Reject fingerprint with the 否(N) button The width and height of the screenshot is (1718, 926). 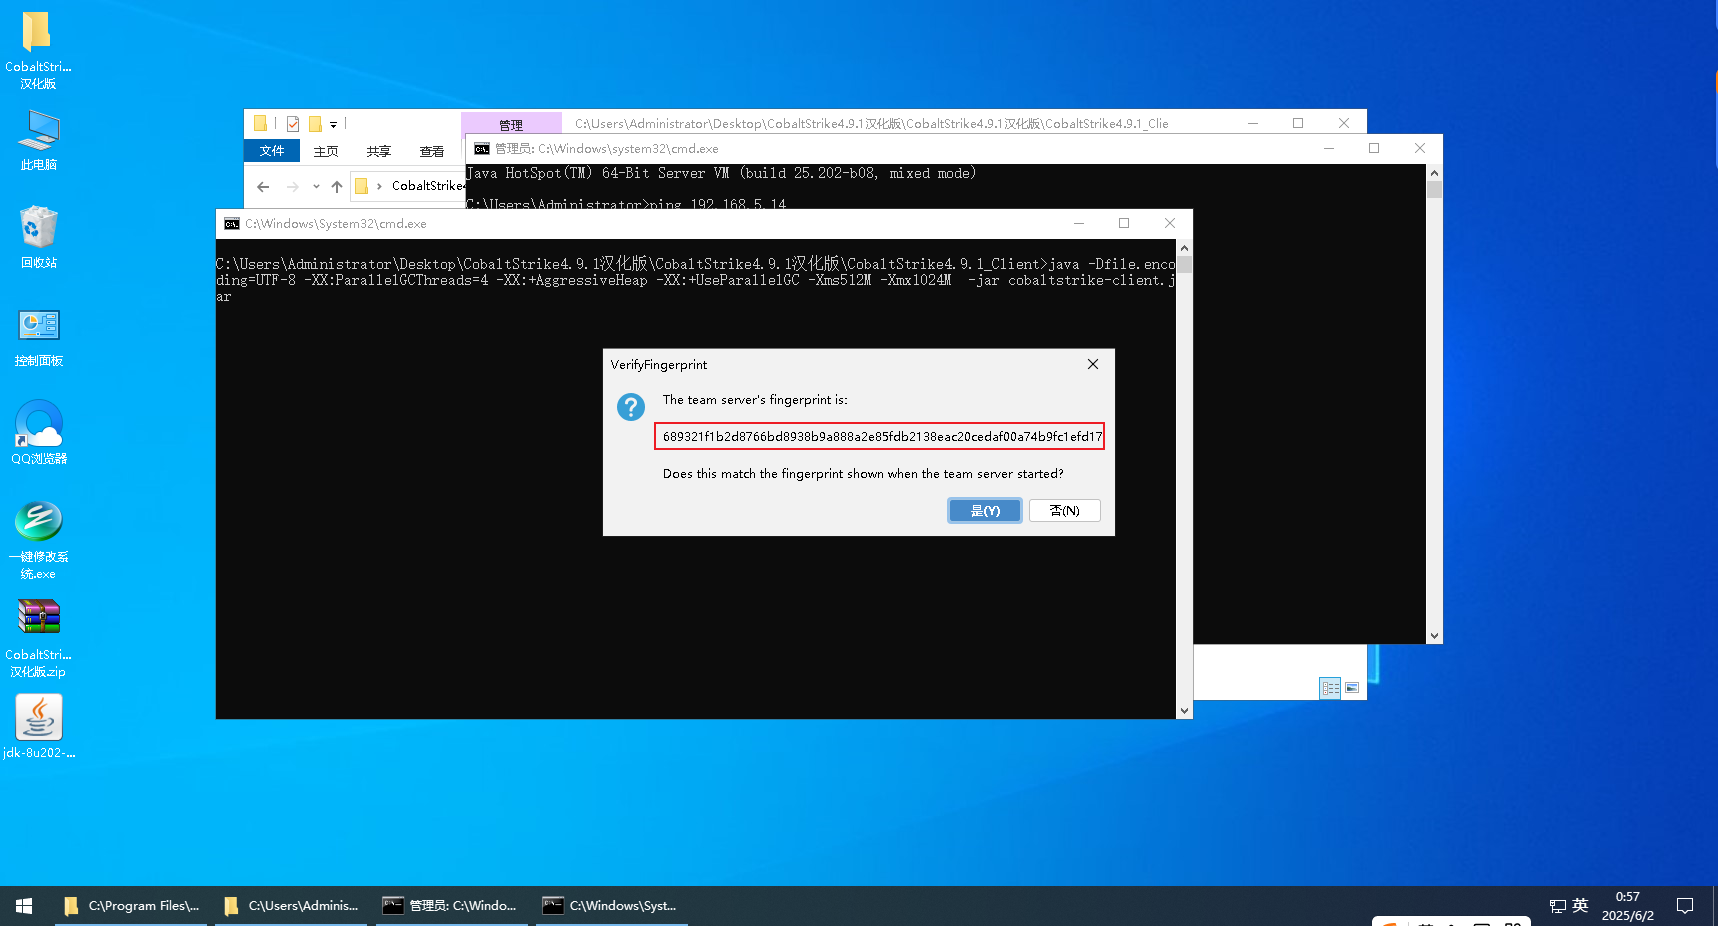1065,511
